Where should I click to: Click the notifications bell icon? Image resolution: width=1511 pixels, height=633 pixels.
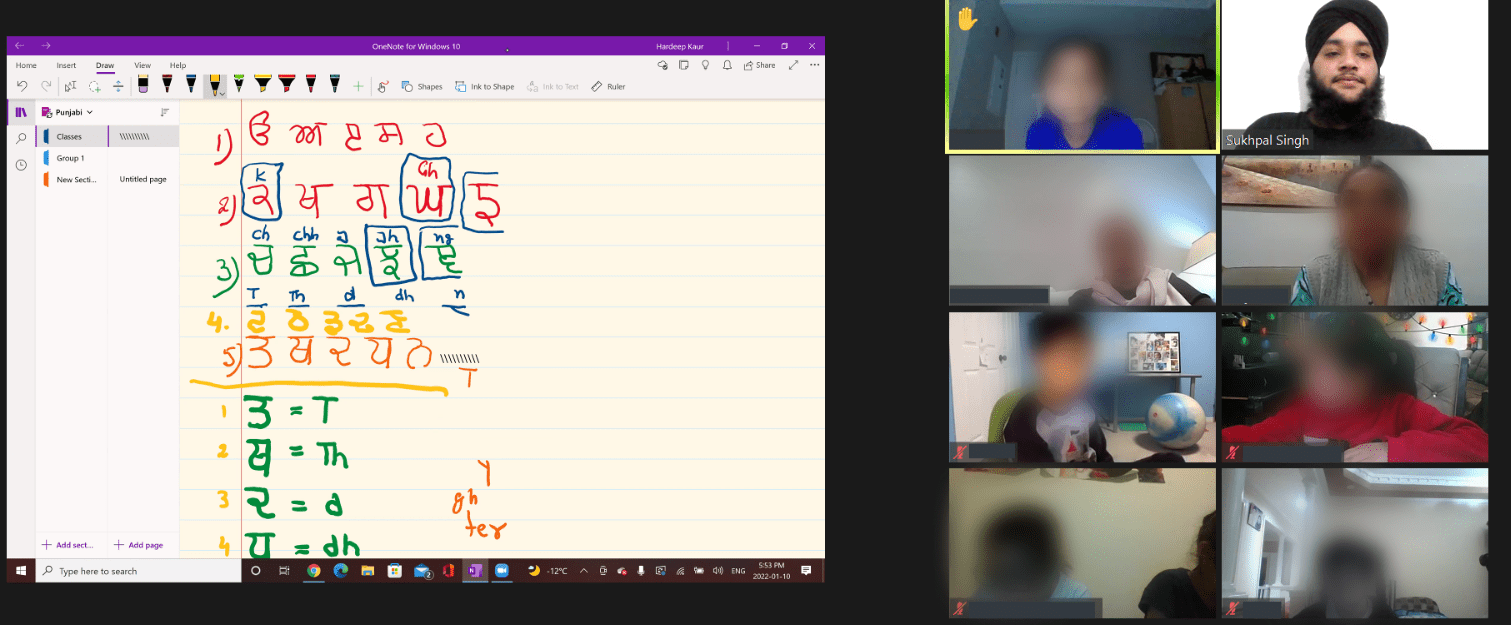(x=728, y=65)
